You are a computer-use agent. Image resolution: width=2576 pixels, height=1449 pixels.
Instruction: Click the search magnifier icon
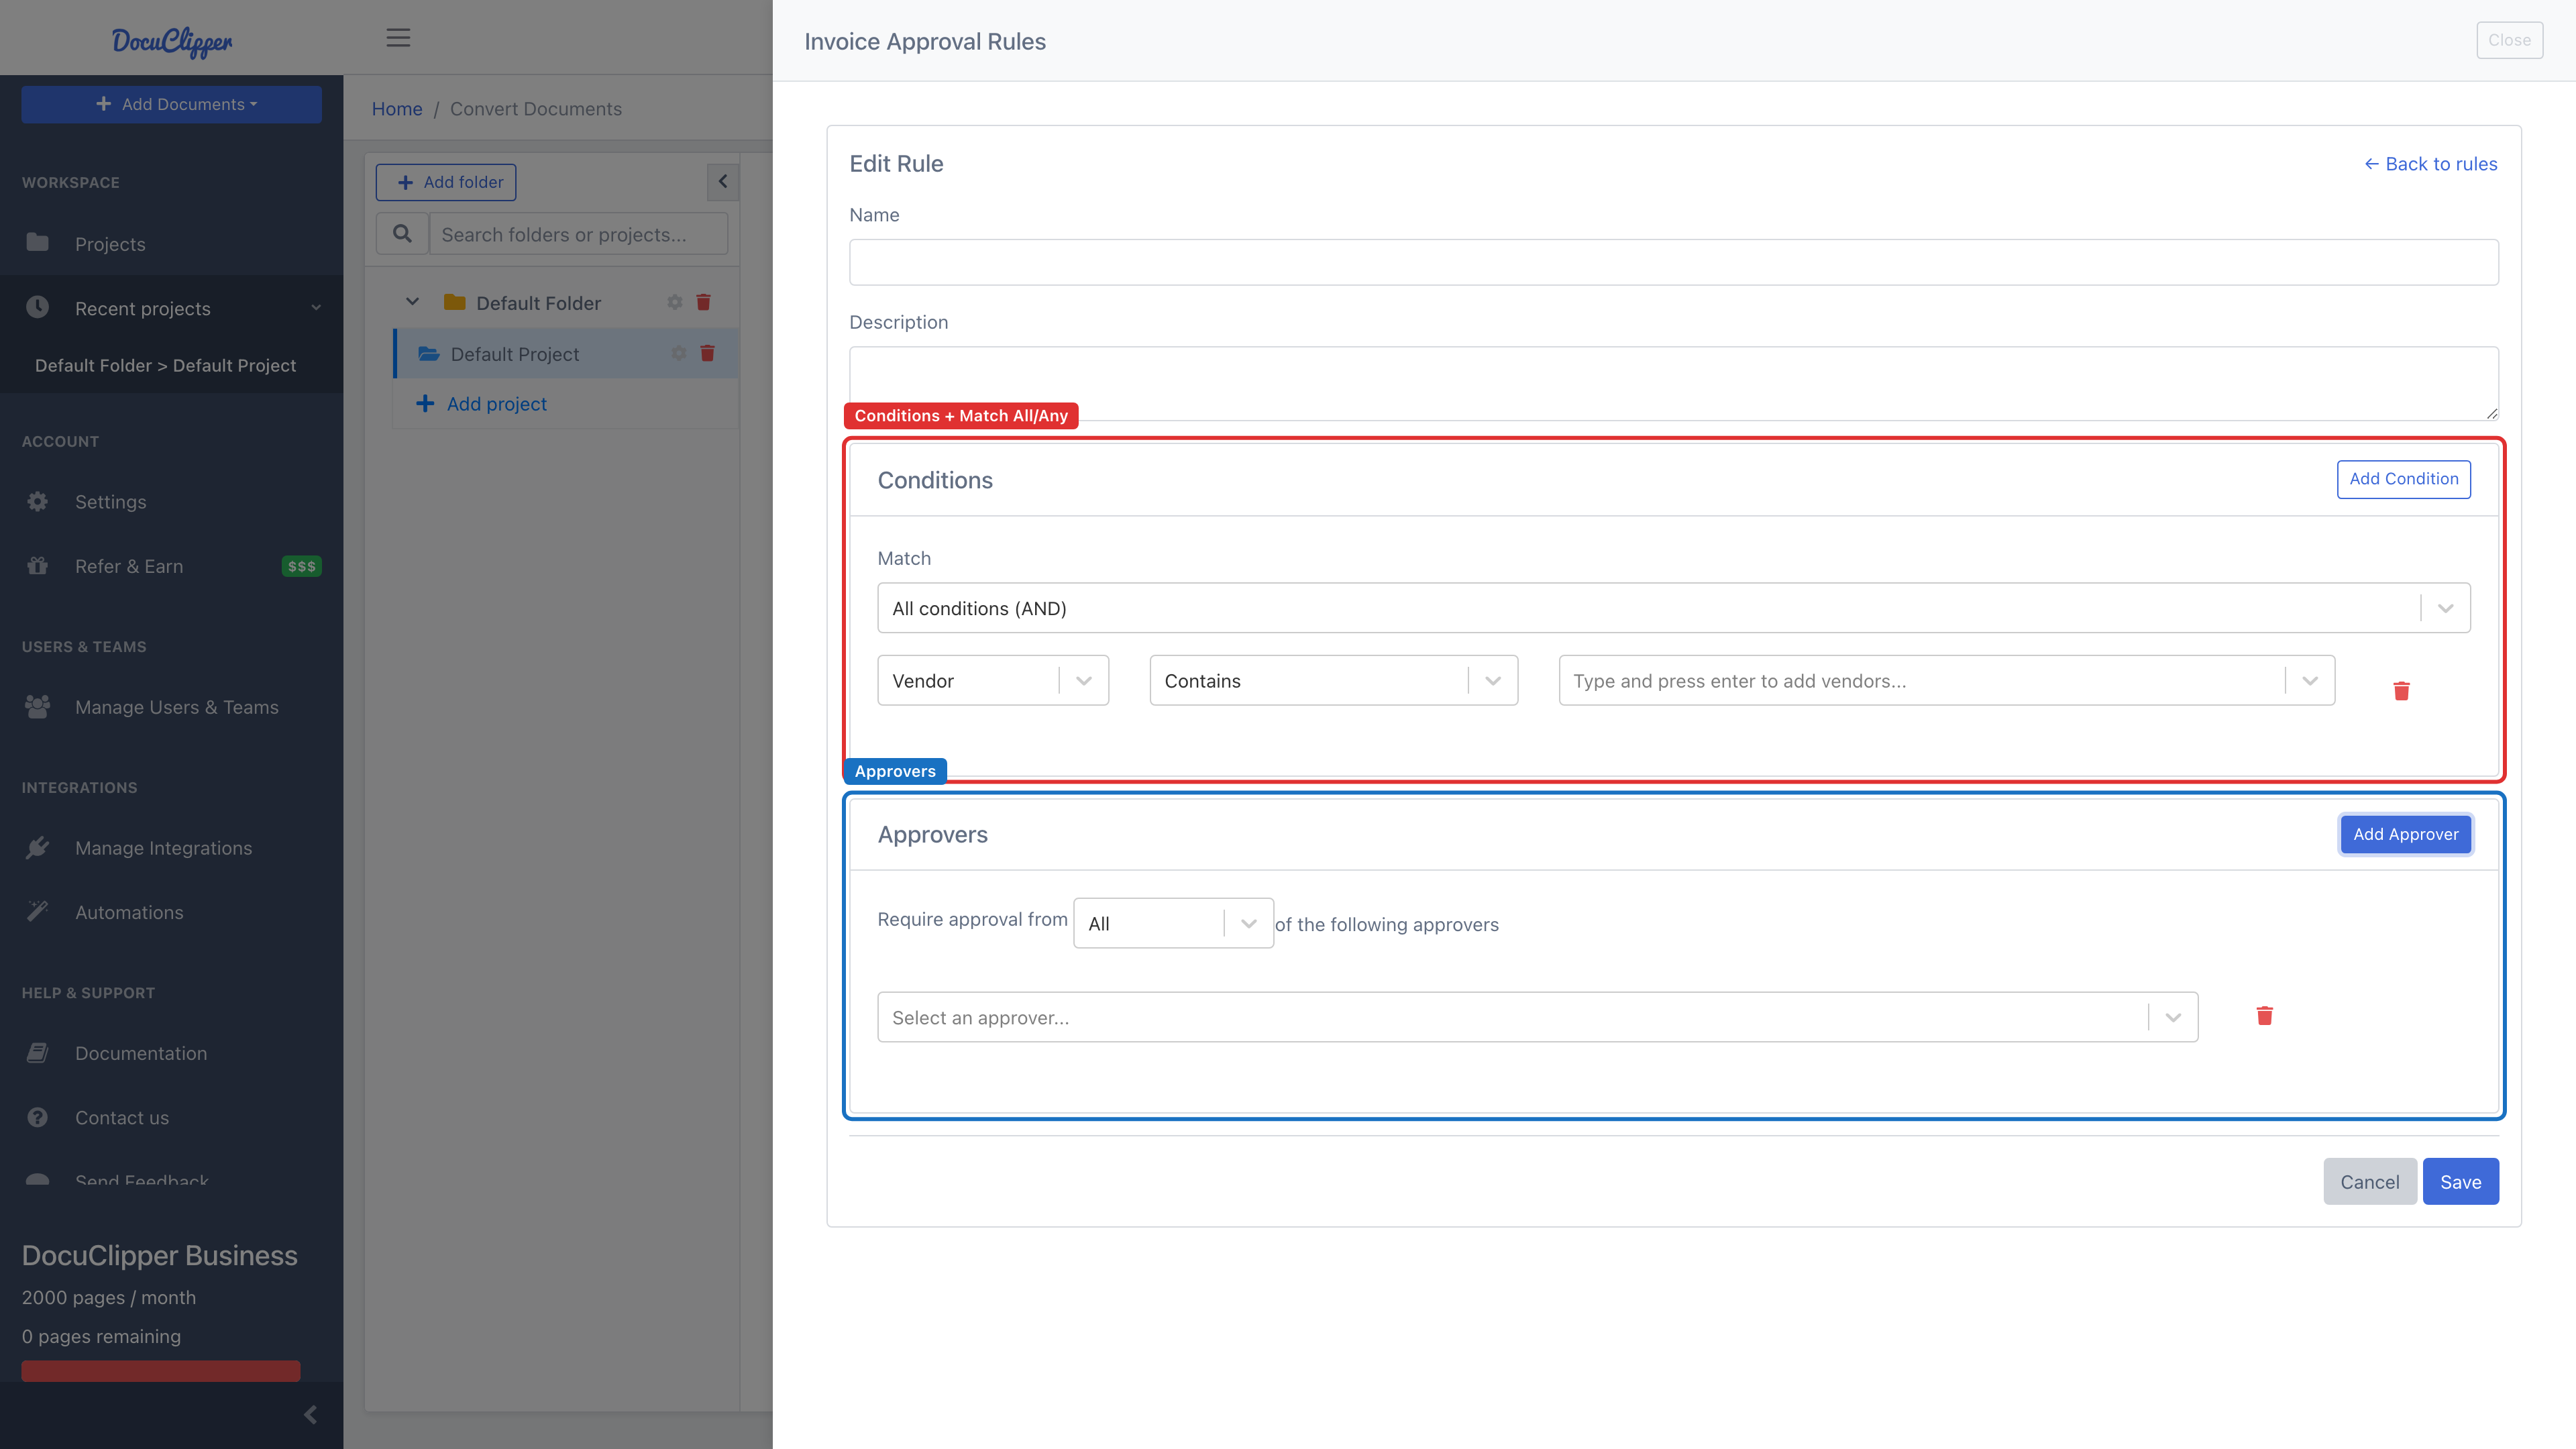pos(402,233)
